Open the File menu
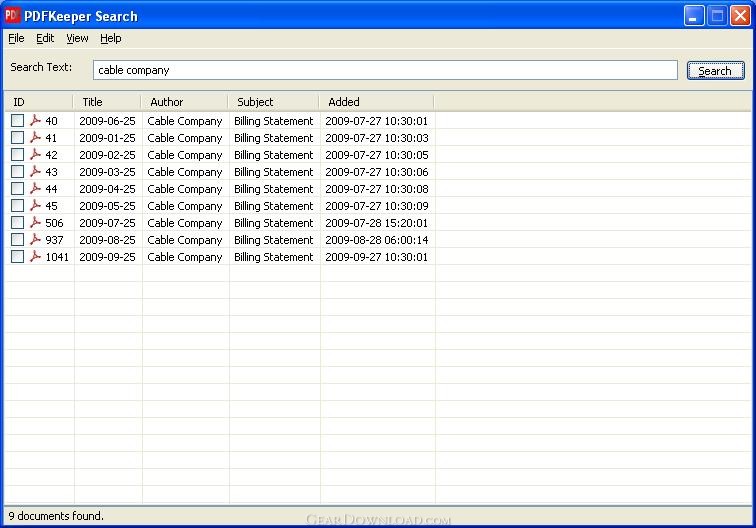Image resolution: width=756 pixels, height=528 pixels. 16,38
